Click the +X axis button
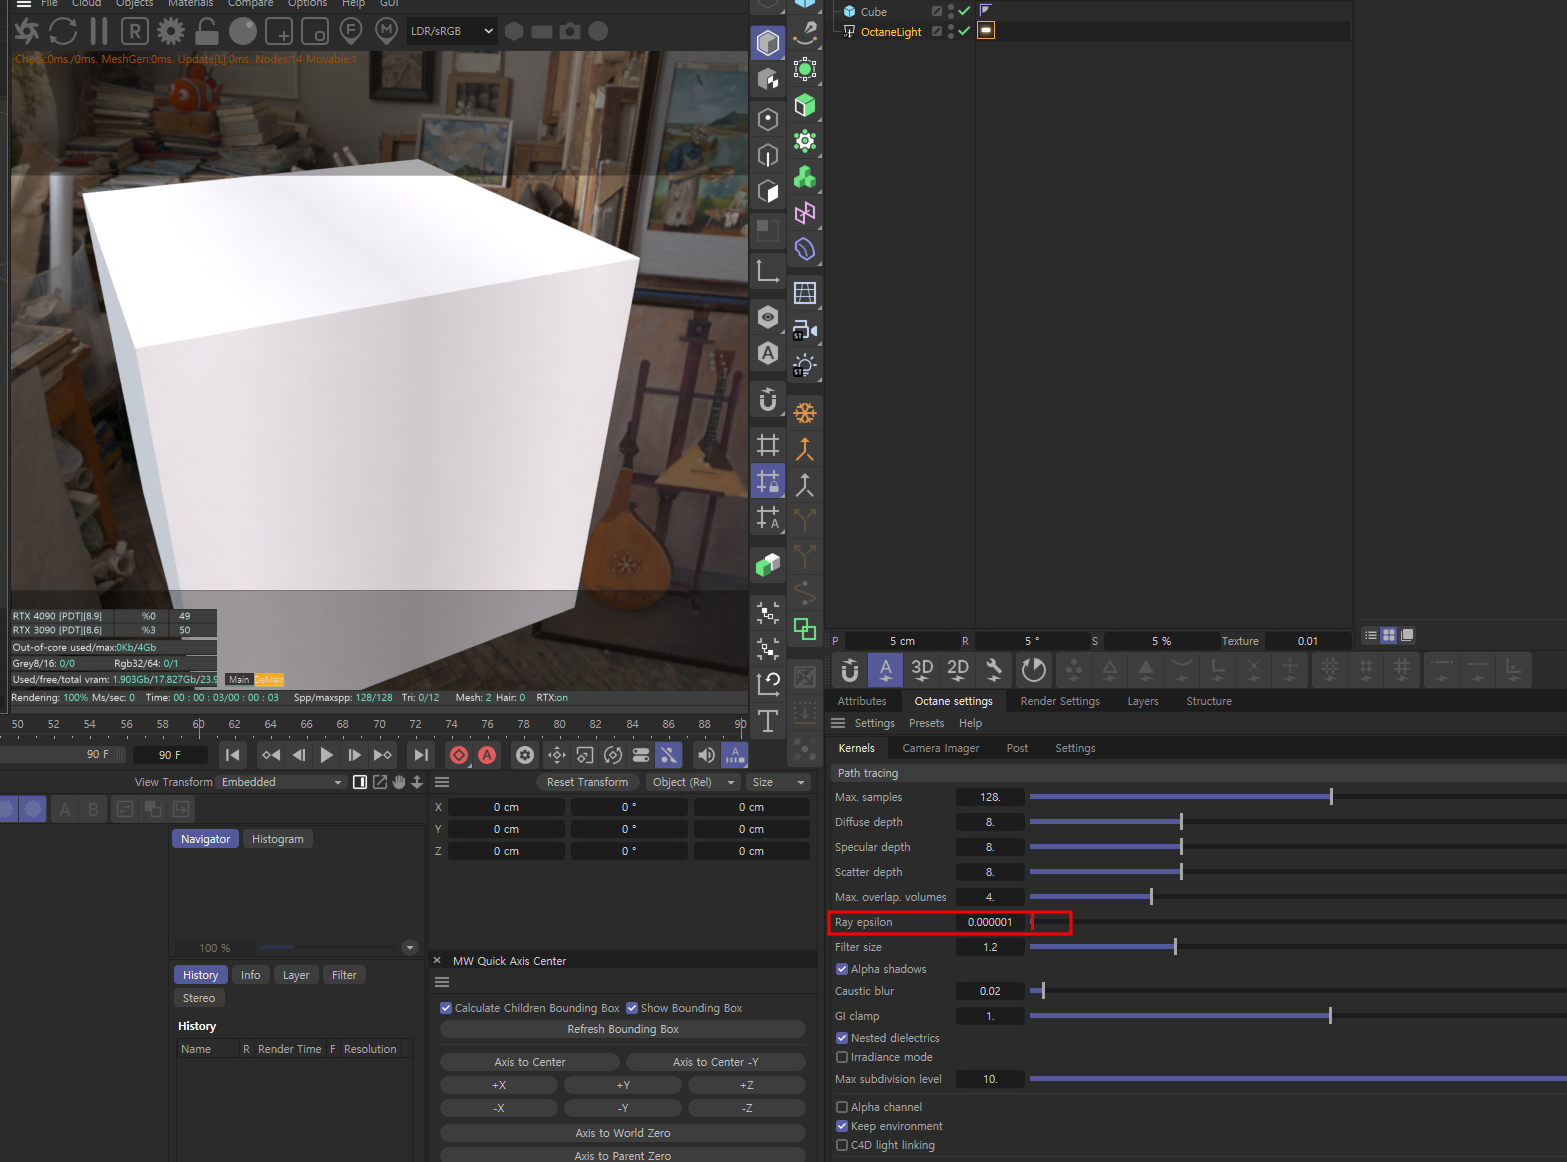The image size is (1567, 1162). pyautogui.click(x=499, y=1085)
